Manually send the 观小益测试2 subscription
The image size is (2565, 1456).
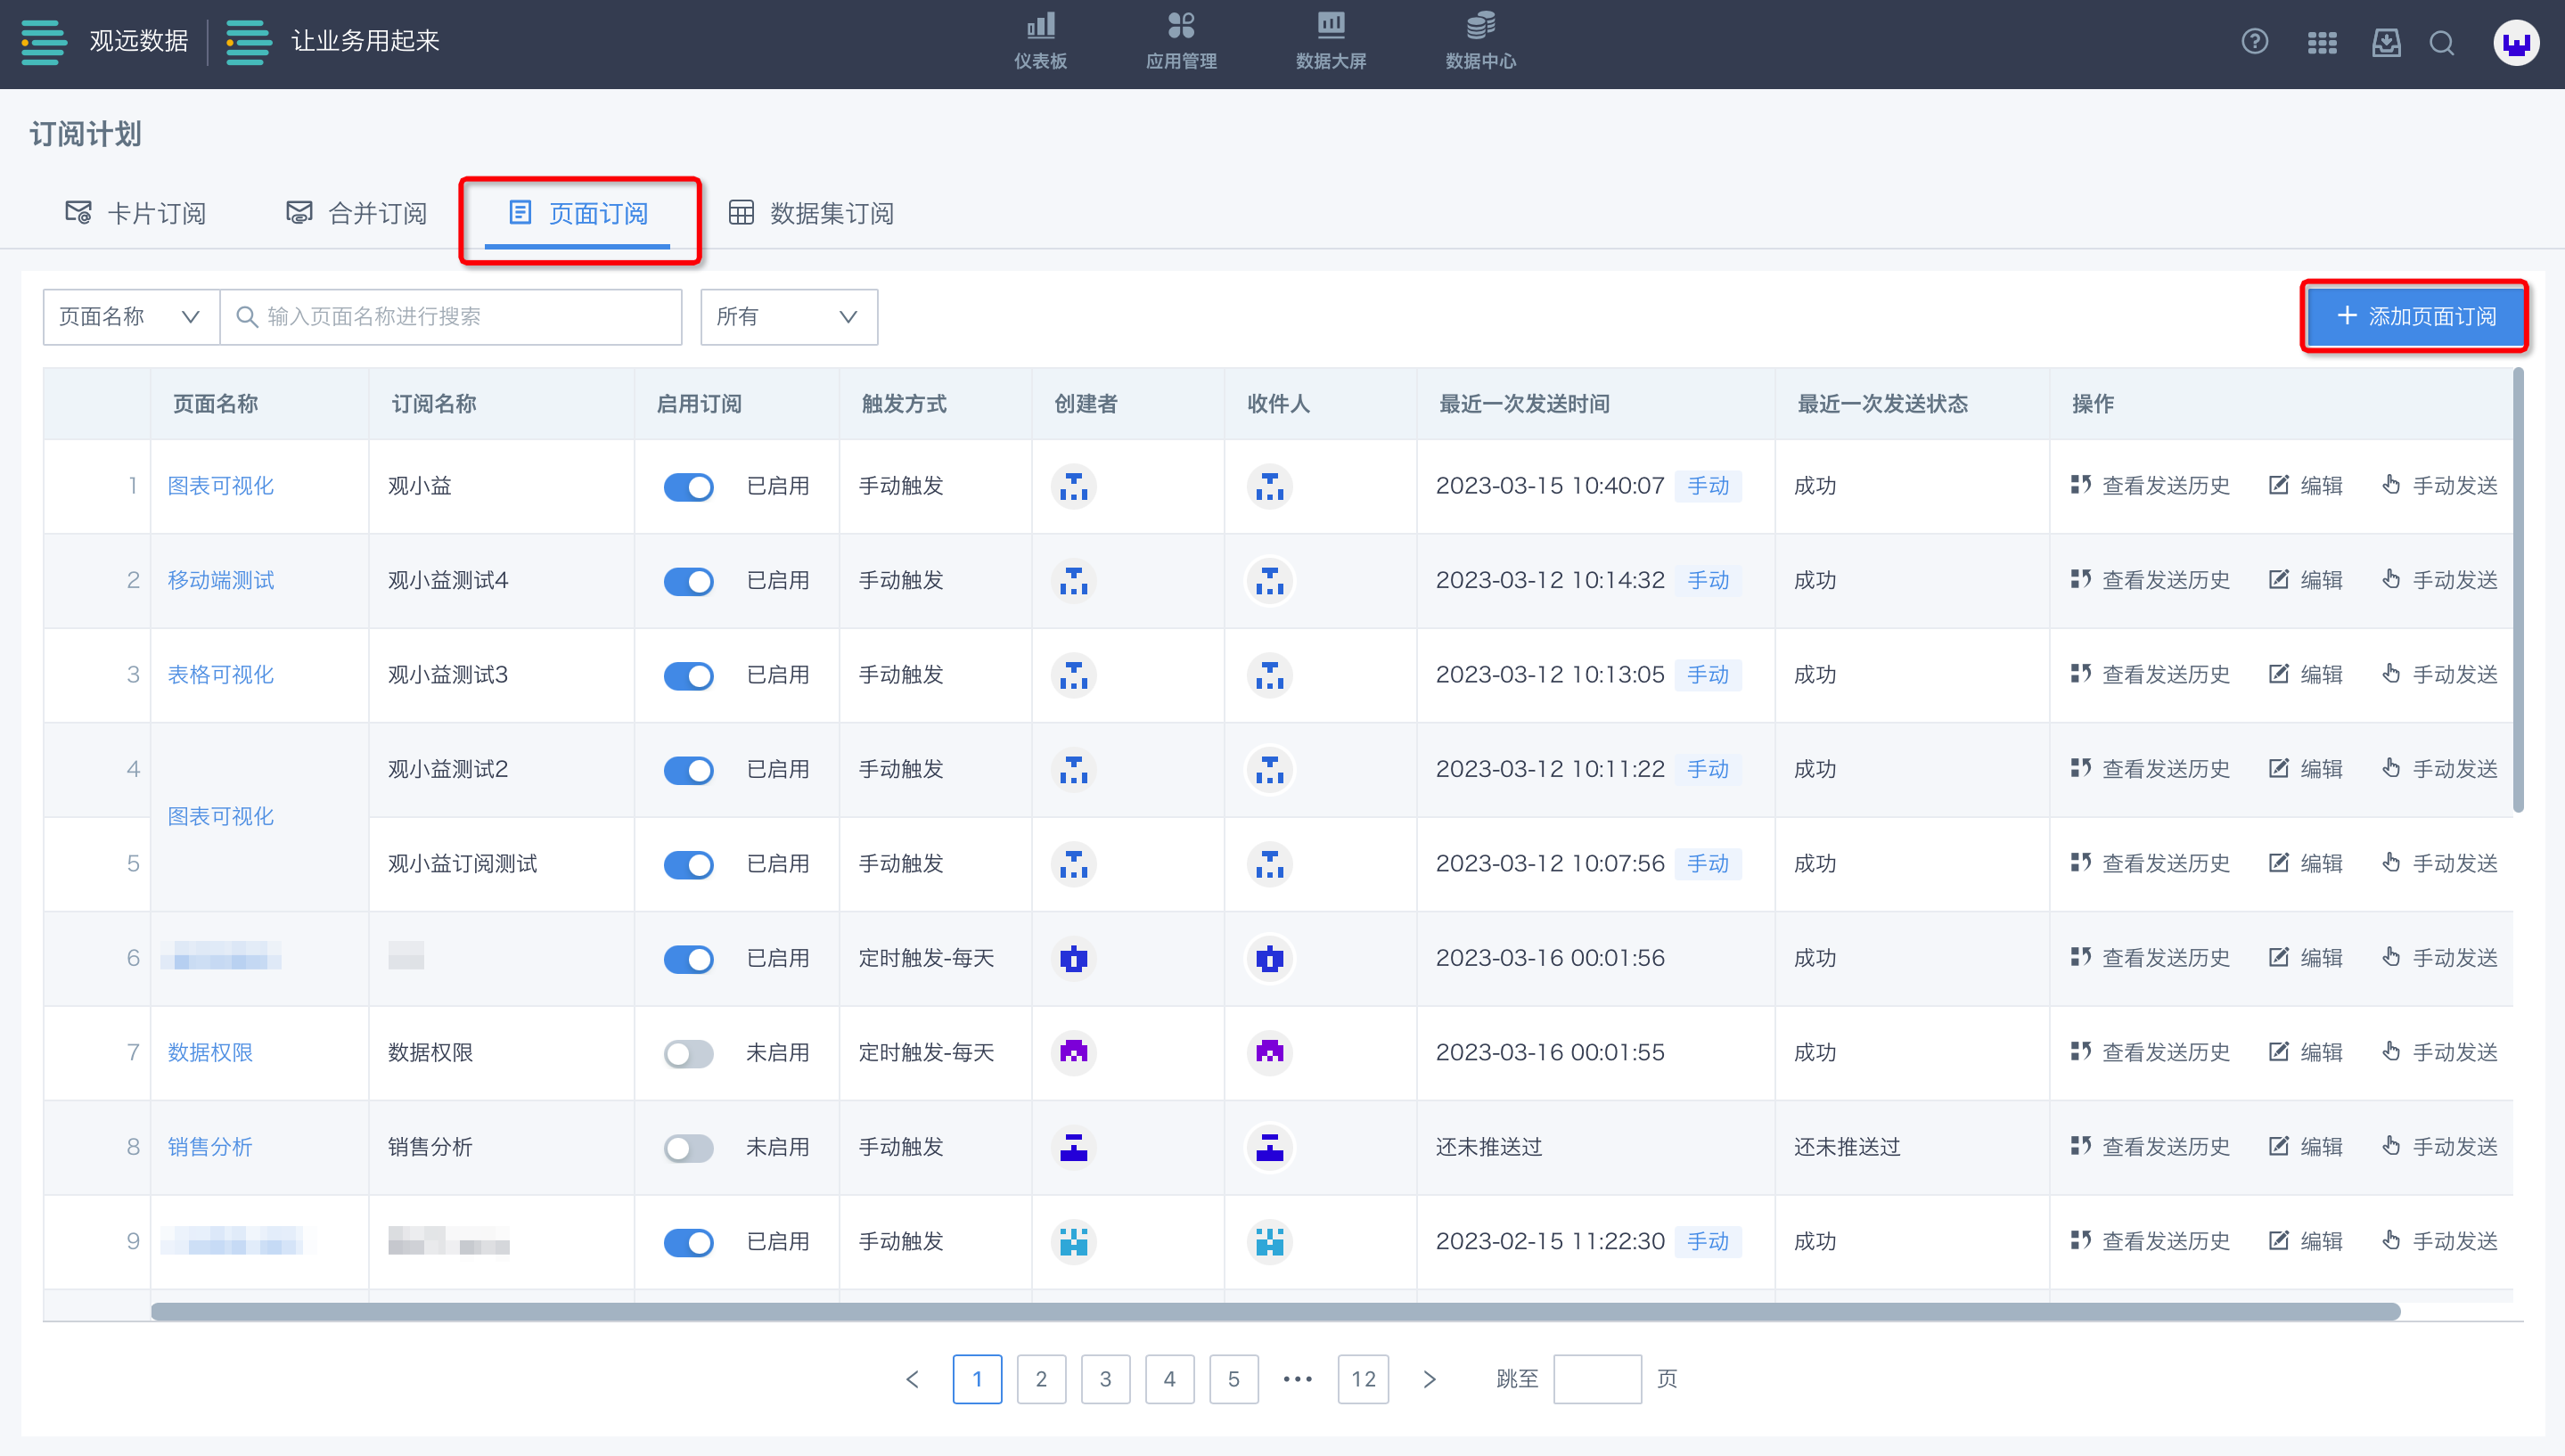pyautogui.click(x=2439, y=768)
